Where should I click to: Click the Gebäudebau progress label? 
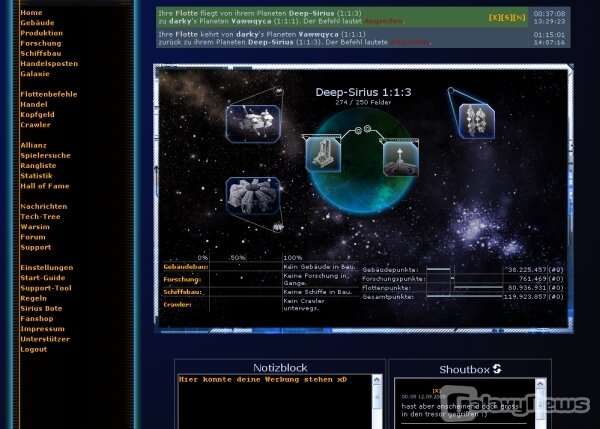coord(186,267)
